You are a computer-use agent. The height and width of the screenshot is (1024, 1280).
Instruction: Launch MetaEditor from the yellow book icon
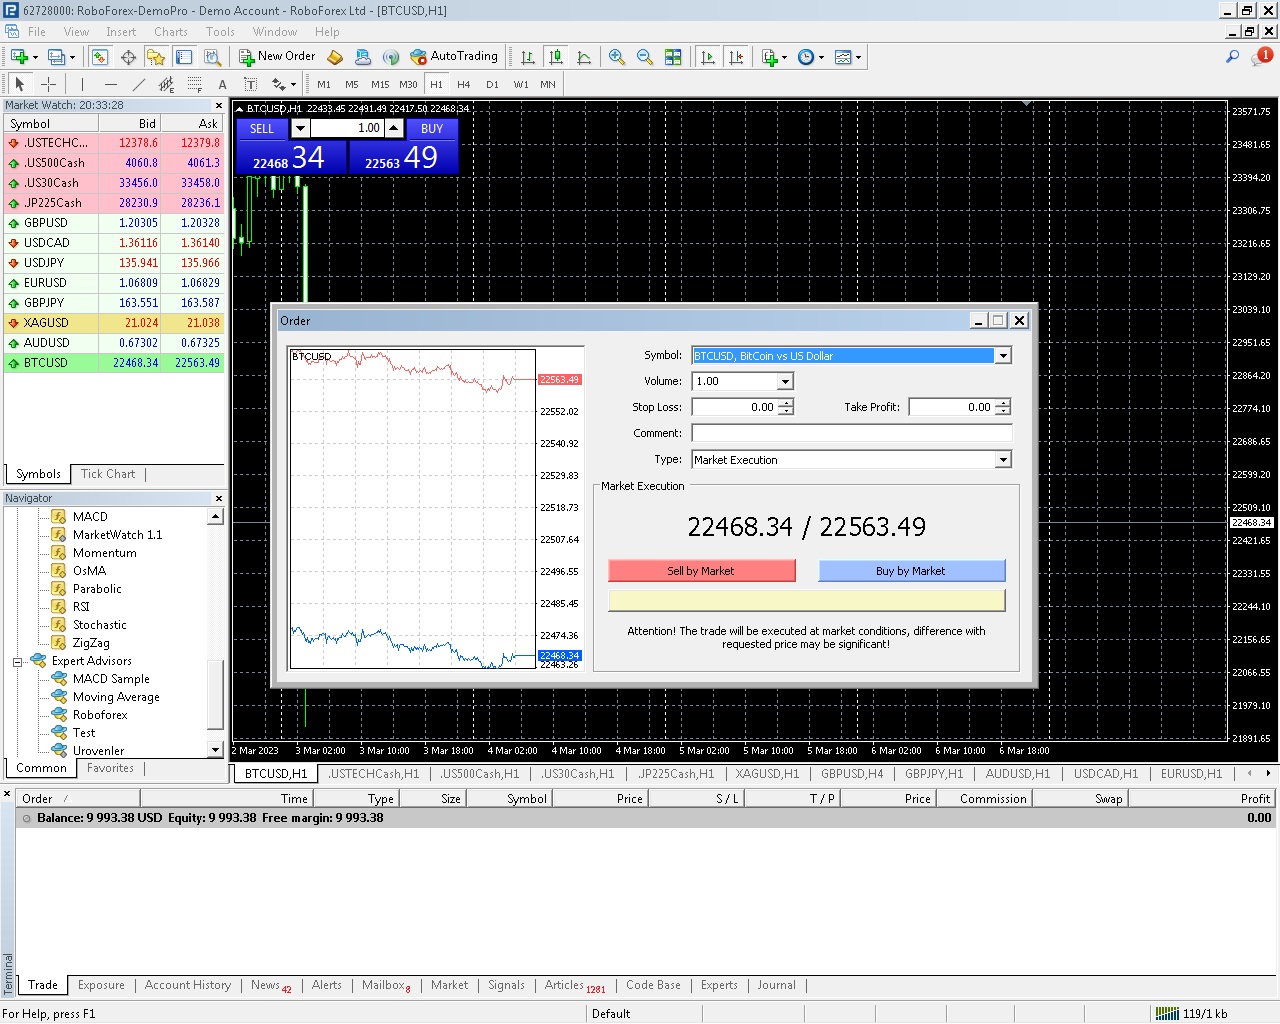coord(335,57)
